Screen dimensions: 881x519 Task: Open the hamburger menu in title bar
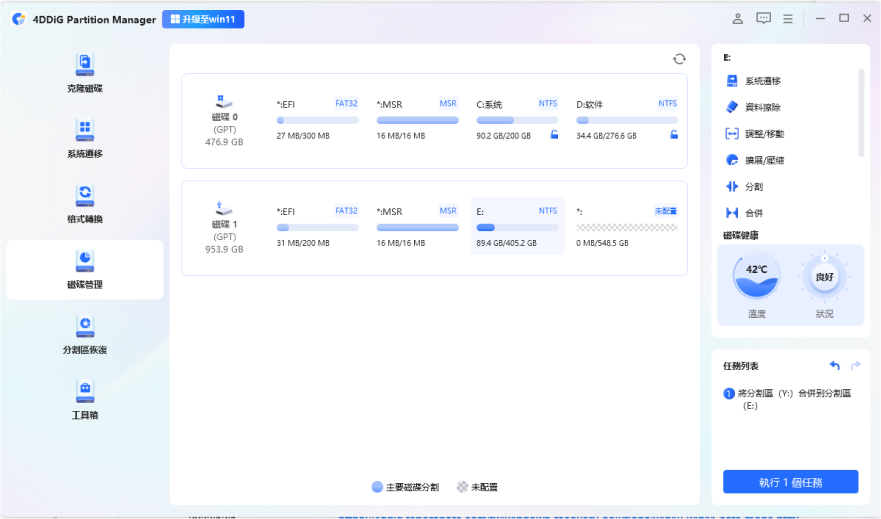click(x=789, y=19)
